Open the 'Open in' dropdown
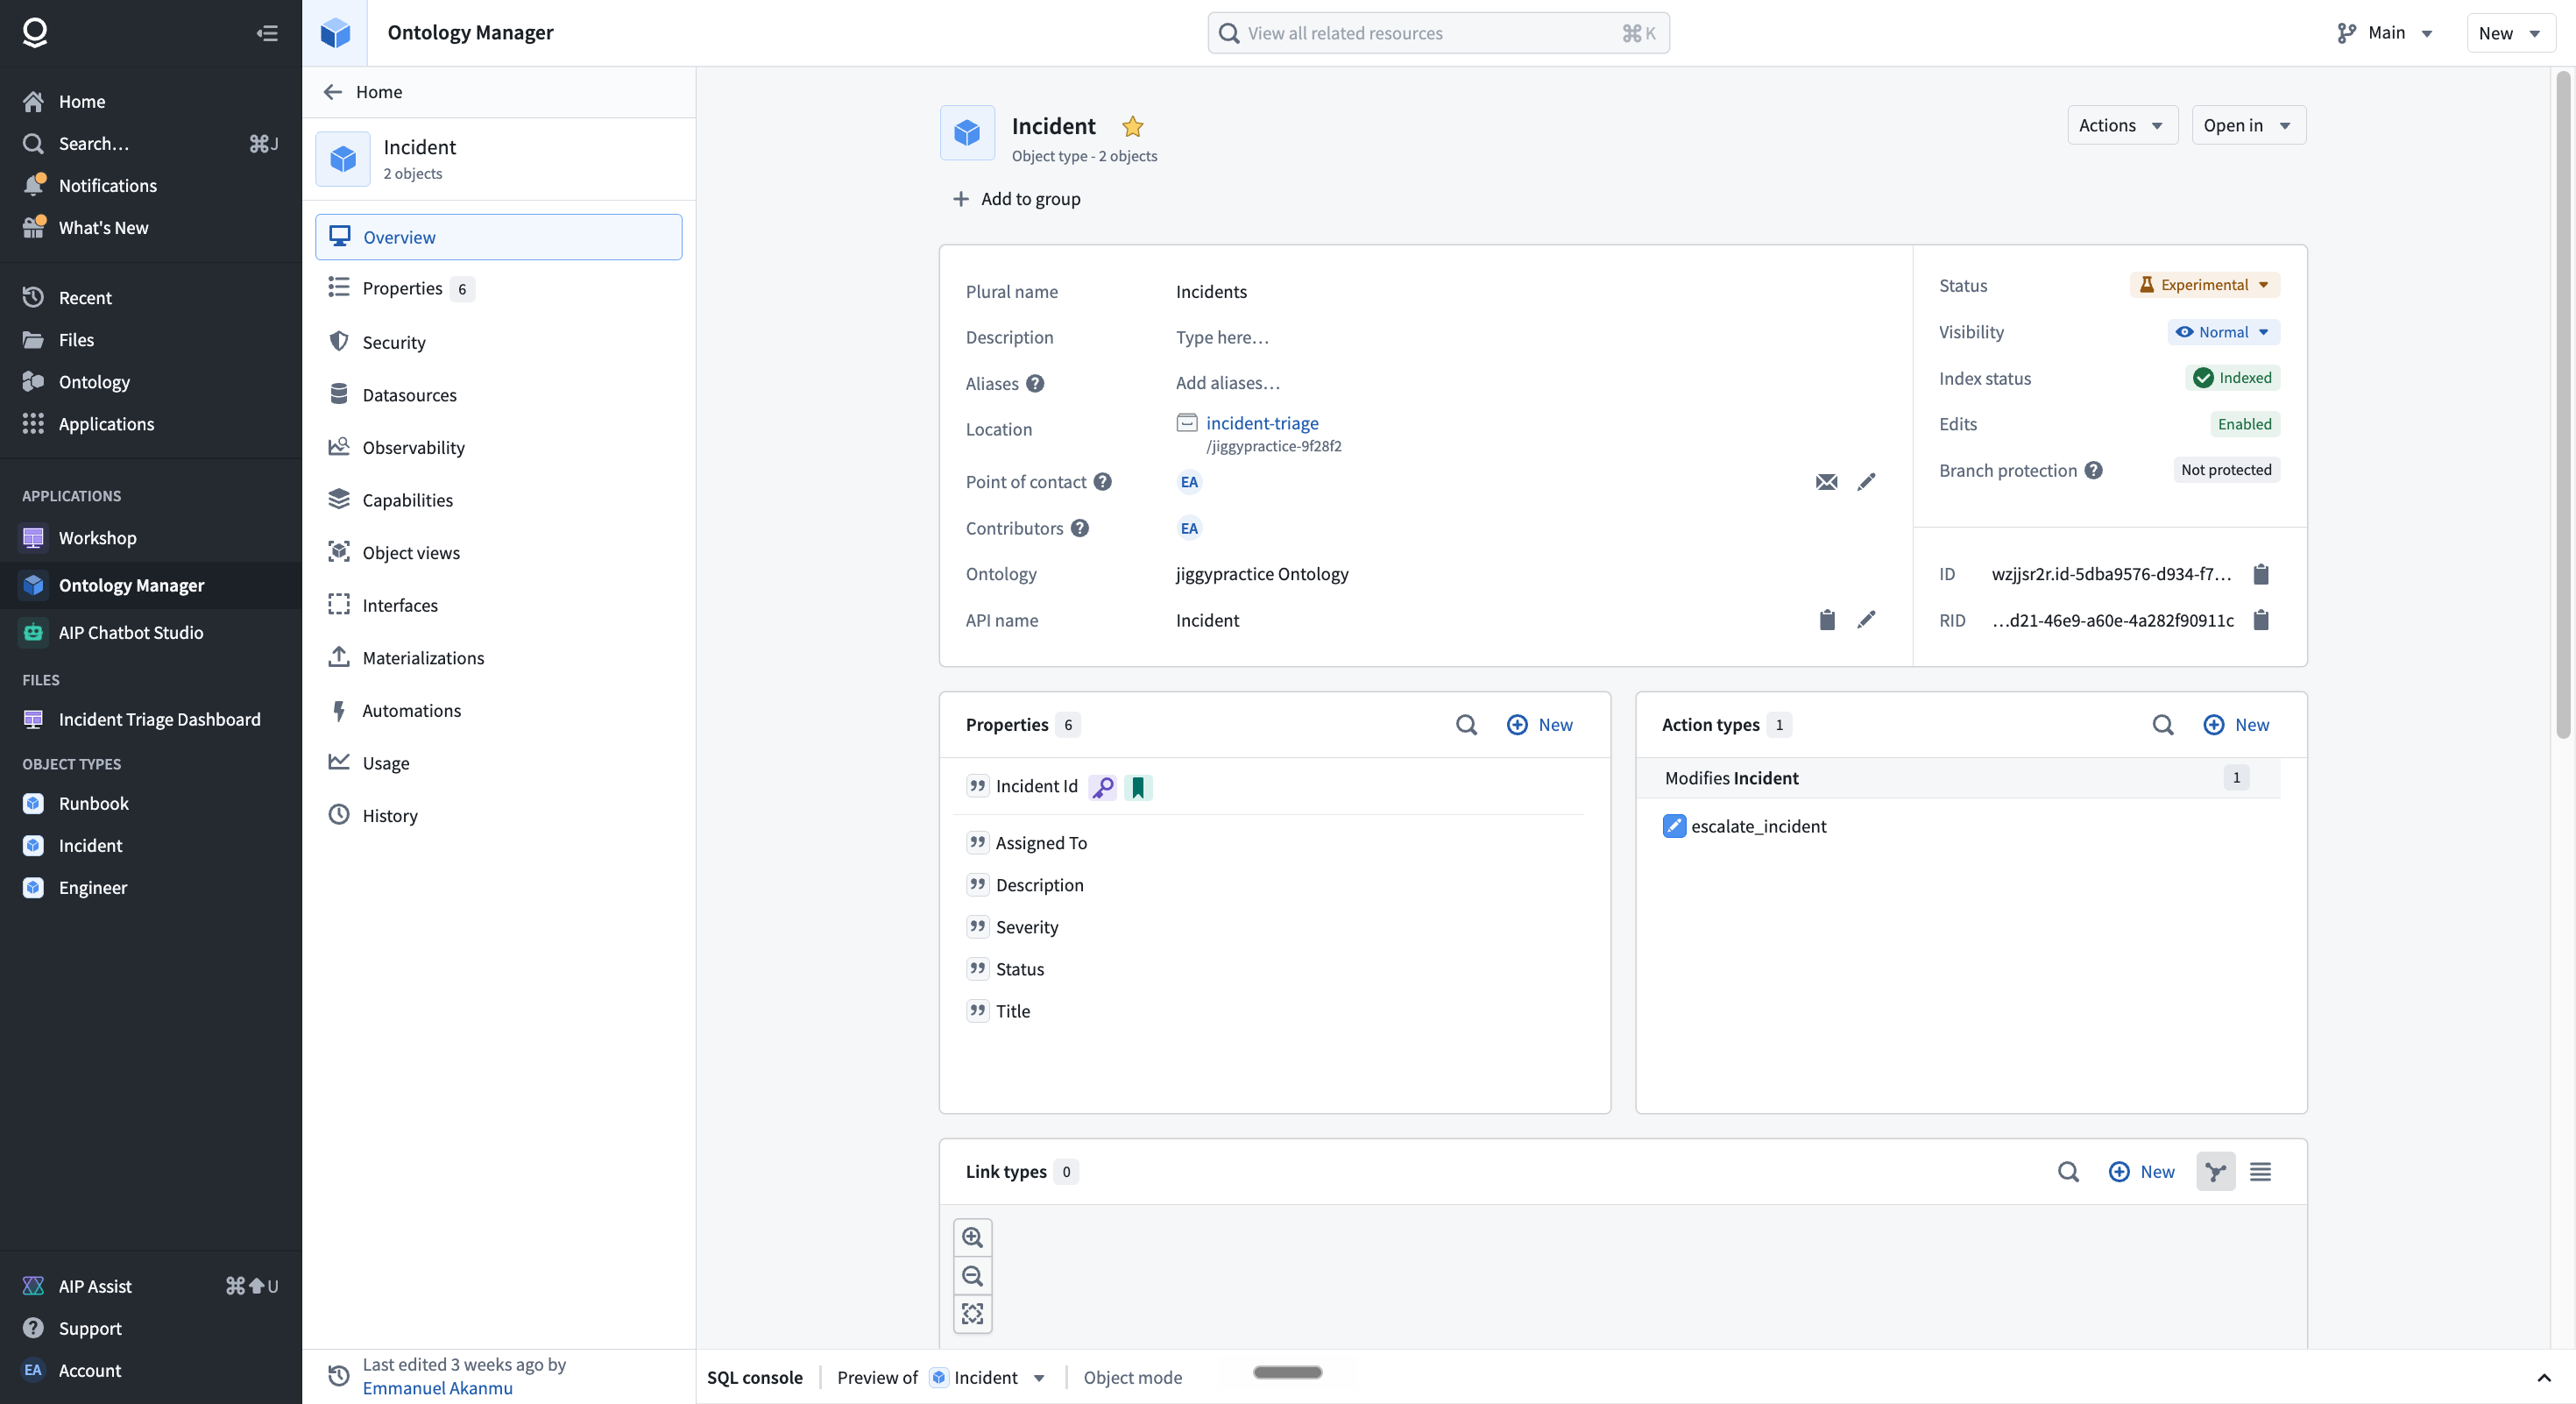The image size is (2576, 1404). tap(2248, 125)
